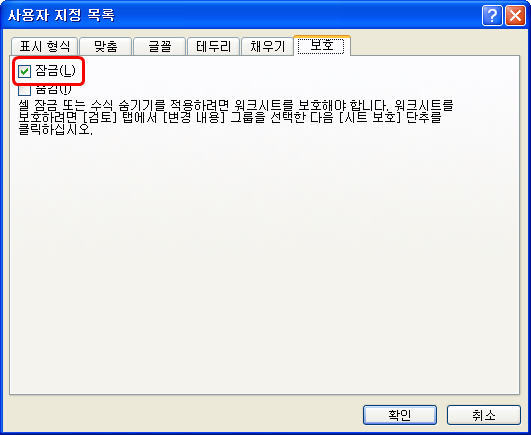Click the empty area of protection panel

pos(264,264)
